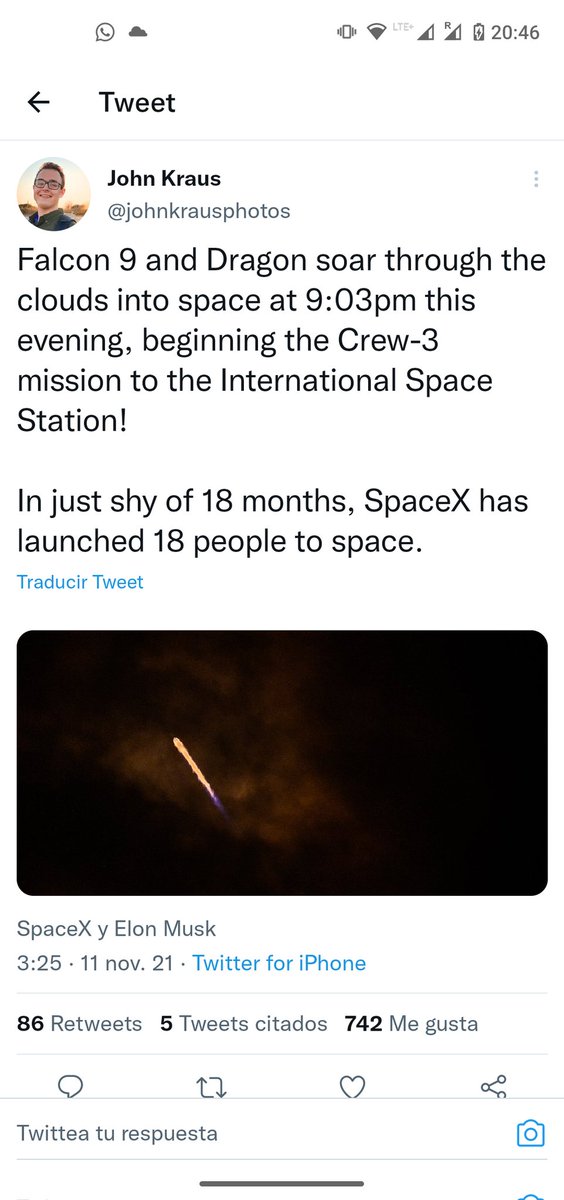The image size is (564, 1200).
Task: View the 742 Me gusta list
Action: tap(411, 1023)
